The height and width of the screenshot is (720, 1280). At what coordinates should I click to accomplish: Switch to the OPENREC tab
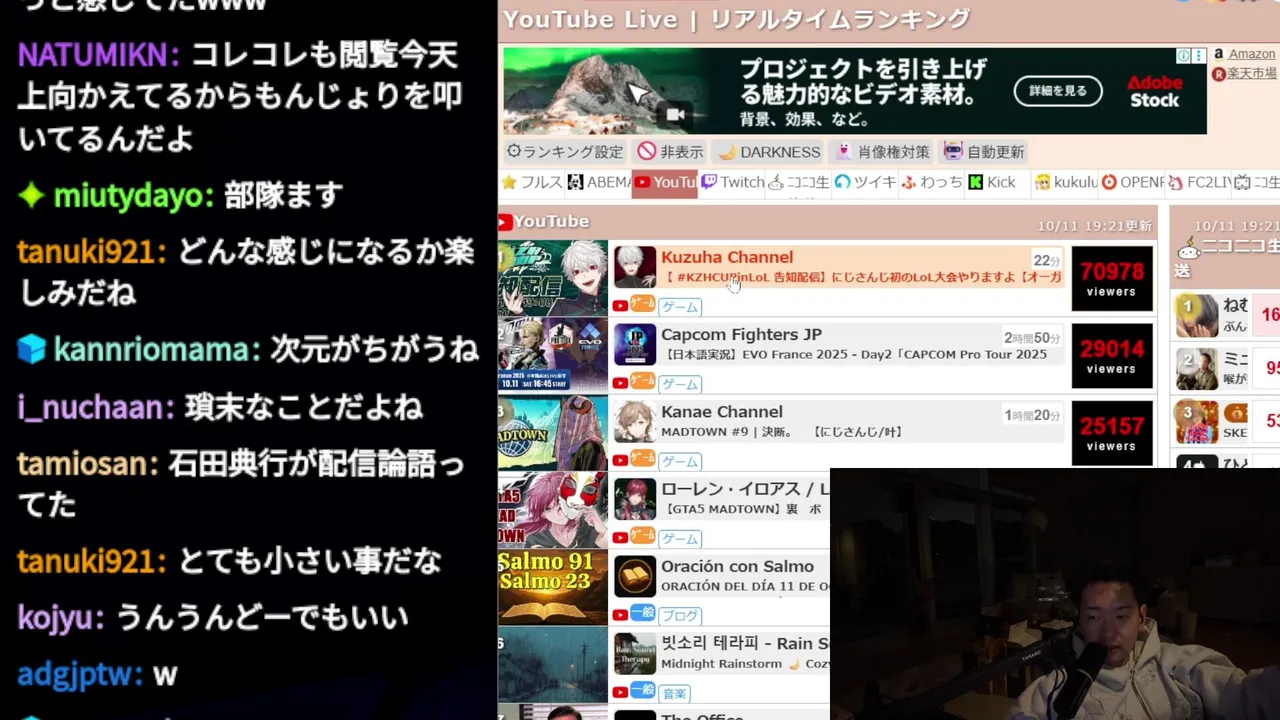tap(1133, 182)
